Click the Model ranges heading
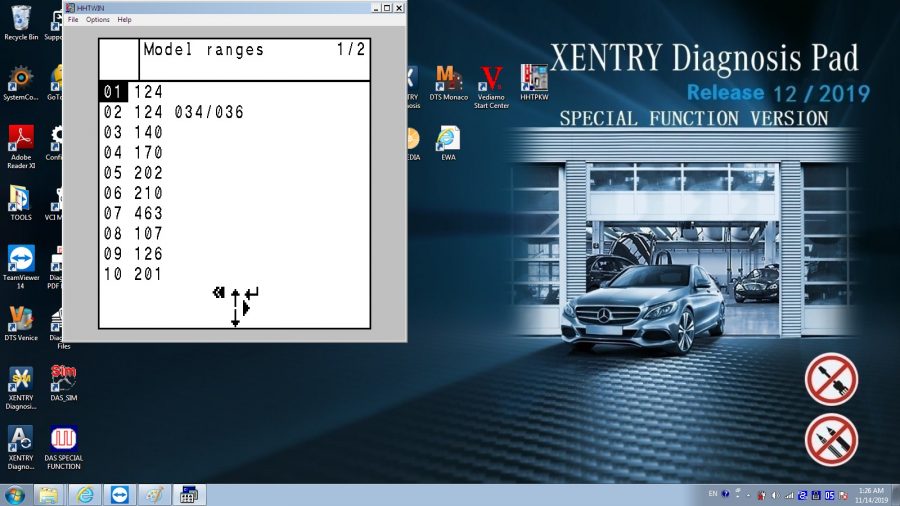This screenshot has width=900, height=506. pyautogui.click(x=203, y=50)
